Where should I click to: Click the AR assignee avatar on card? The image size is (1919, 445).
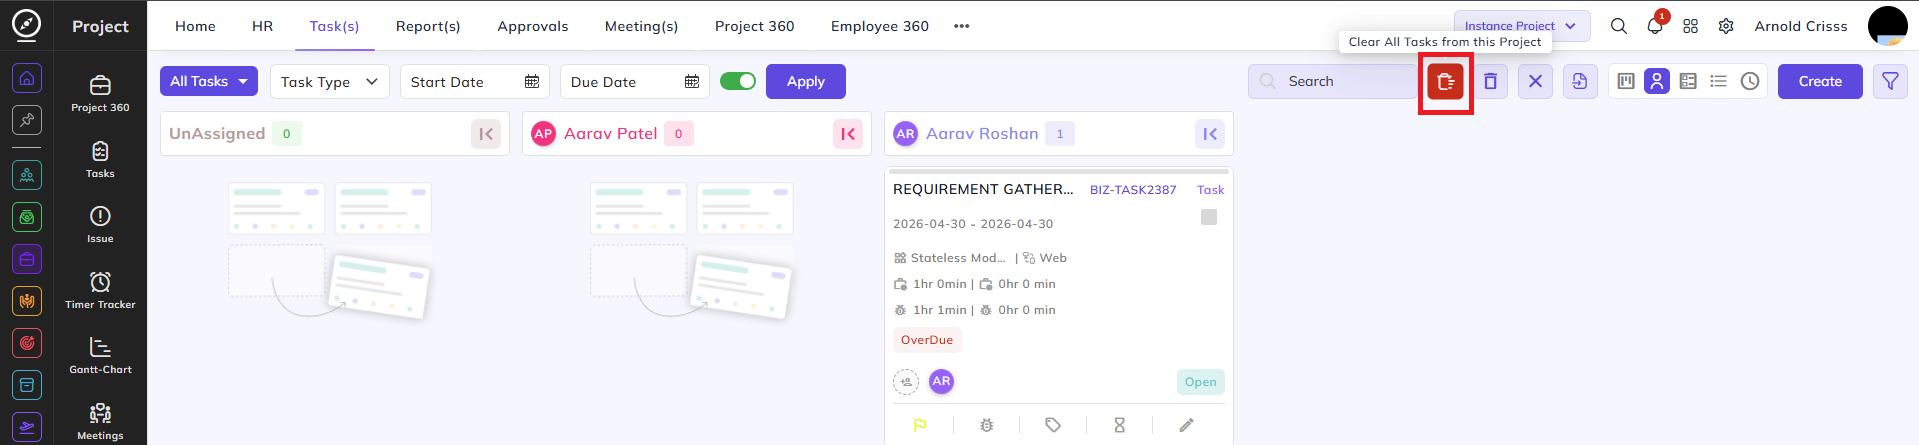(x=941, y=381)
